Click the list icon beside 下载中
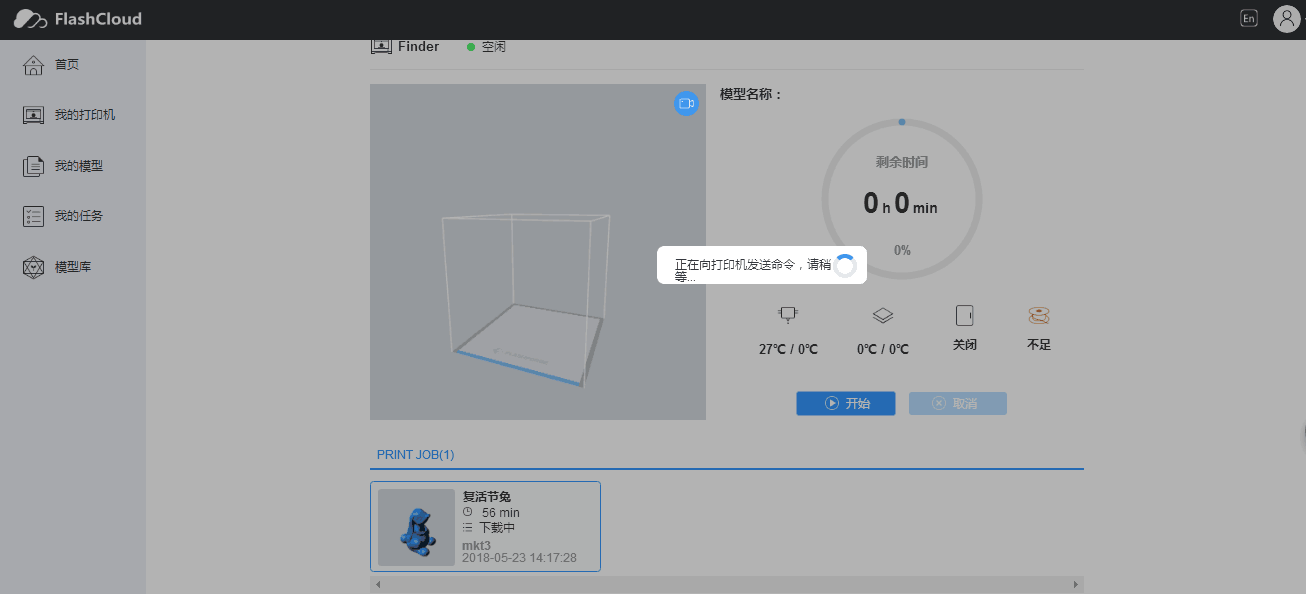 click(x=467, y=527)
